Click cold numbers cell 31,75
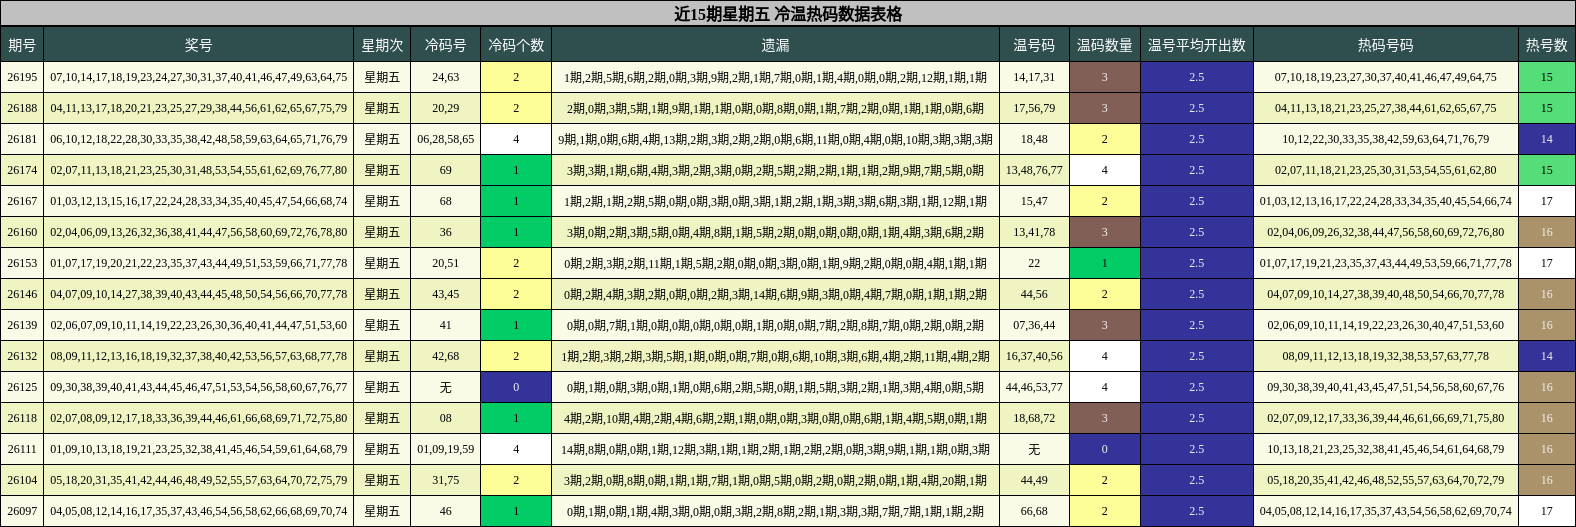 point(445,480)
